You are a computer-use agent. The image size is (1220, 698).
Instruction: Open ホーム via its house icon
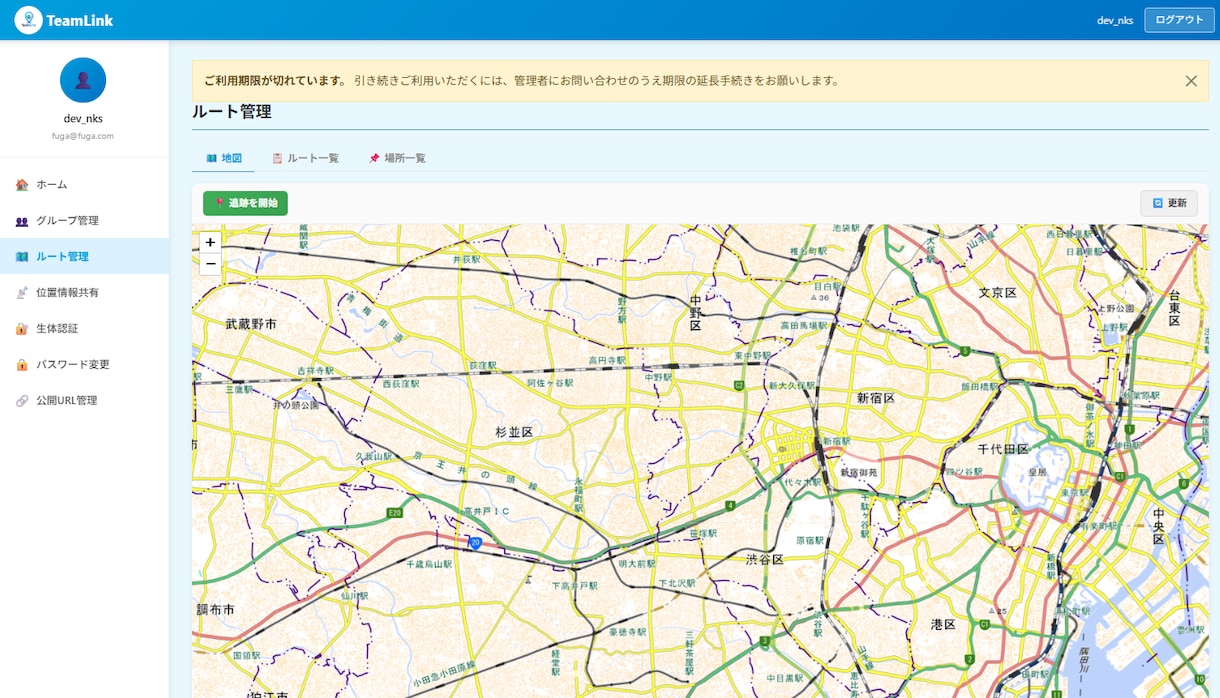pyautogui.click(x=22, y=185)
